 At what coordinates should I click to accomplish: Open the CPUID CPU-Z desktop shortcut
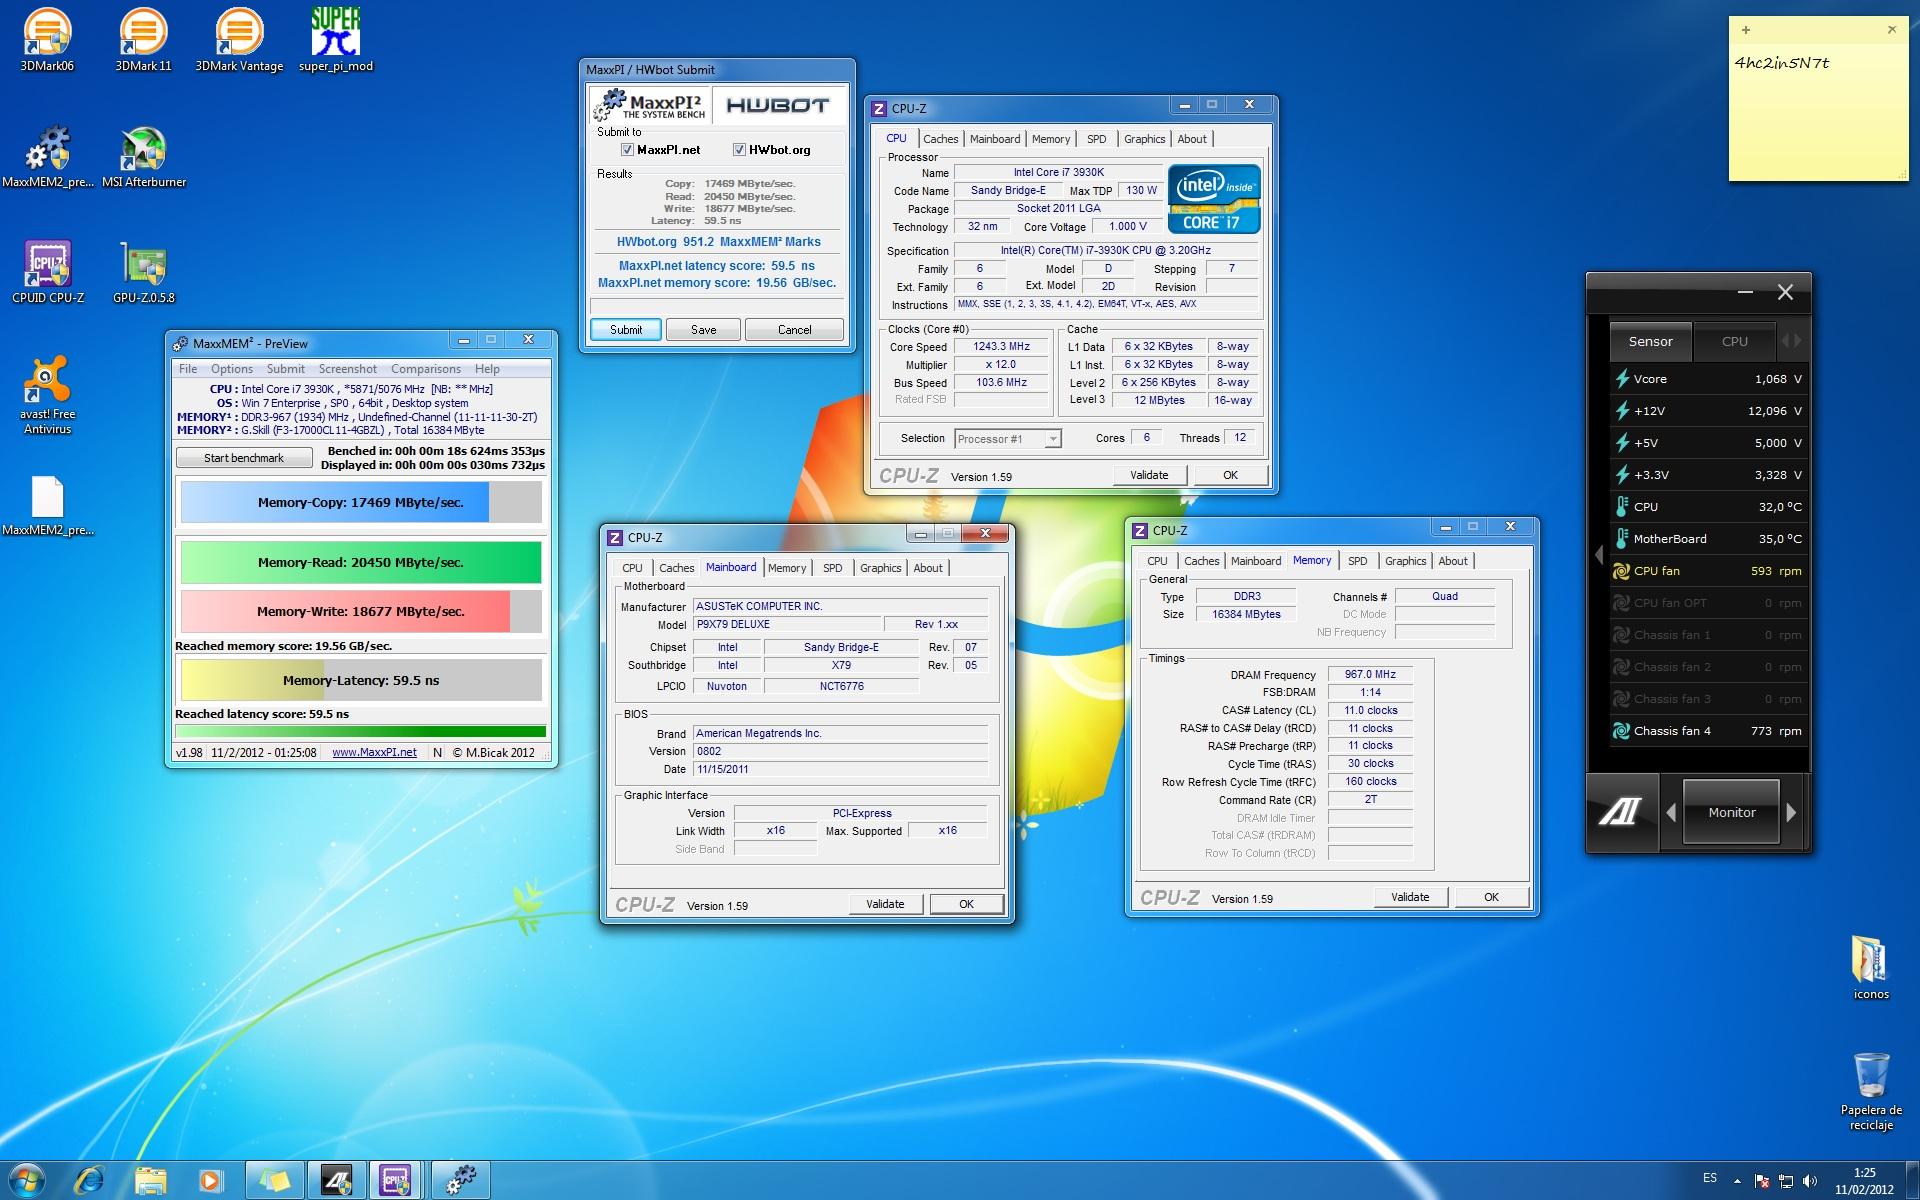pos(47,272)
